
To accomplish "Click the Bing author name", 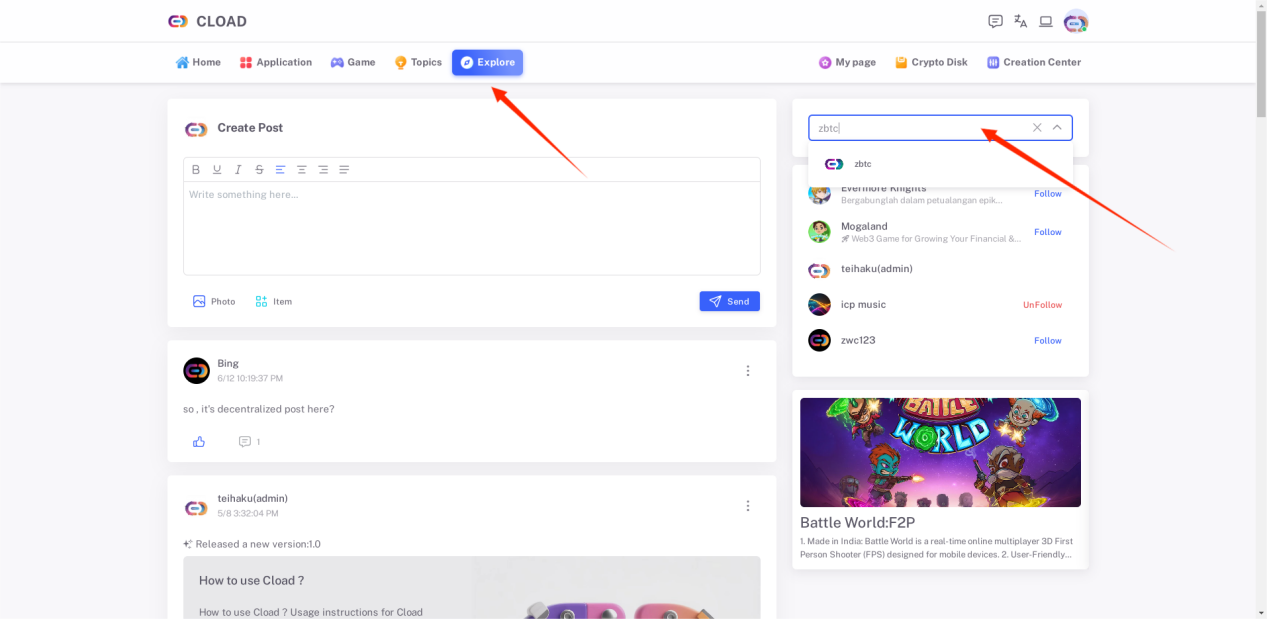I will click(228, 363).
